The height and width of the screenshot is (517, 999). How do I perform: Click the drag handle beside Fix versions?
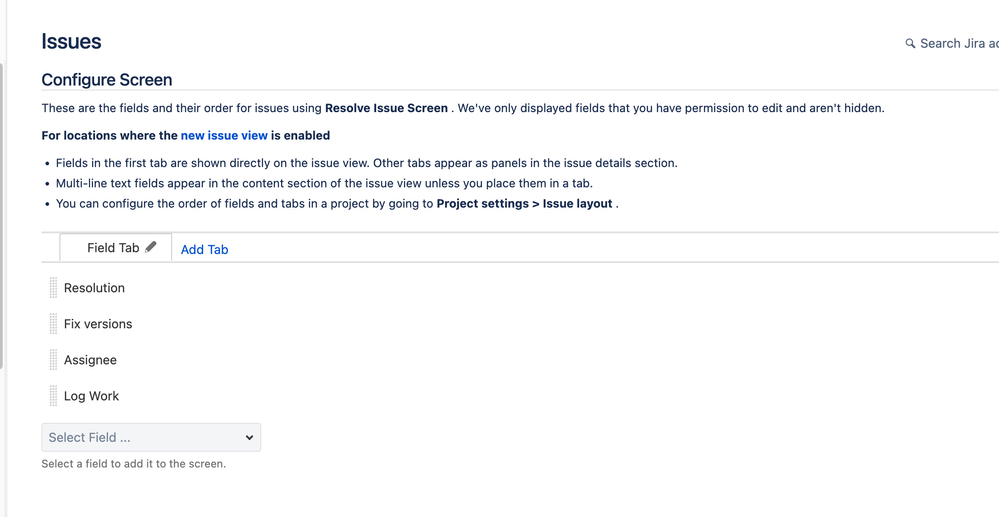coord(53,324)
